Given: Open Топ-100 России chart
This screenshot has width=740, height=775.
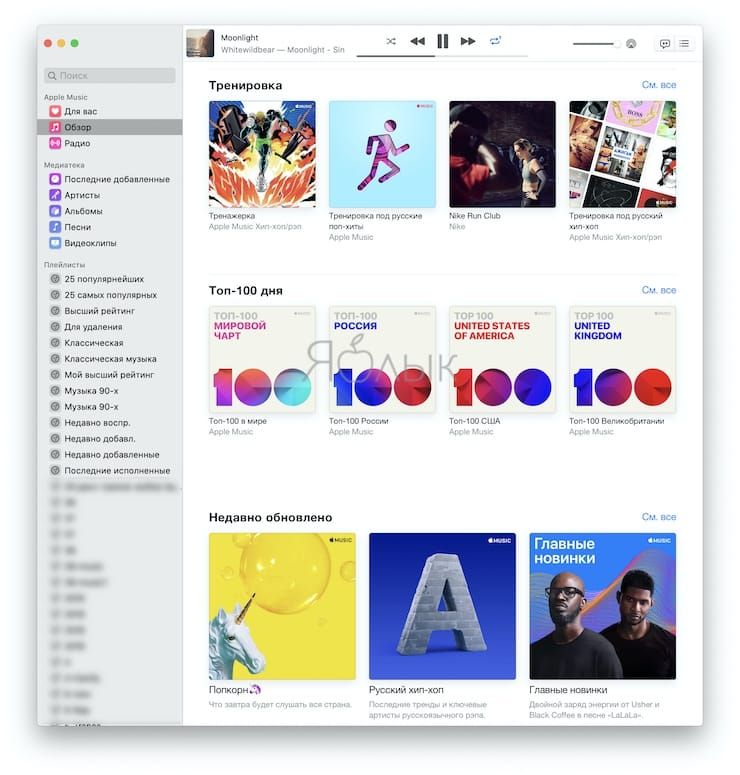Looking at the screenshot, I should [x=382, y=359].
